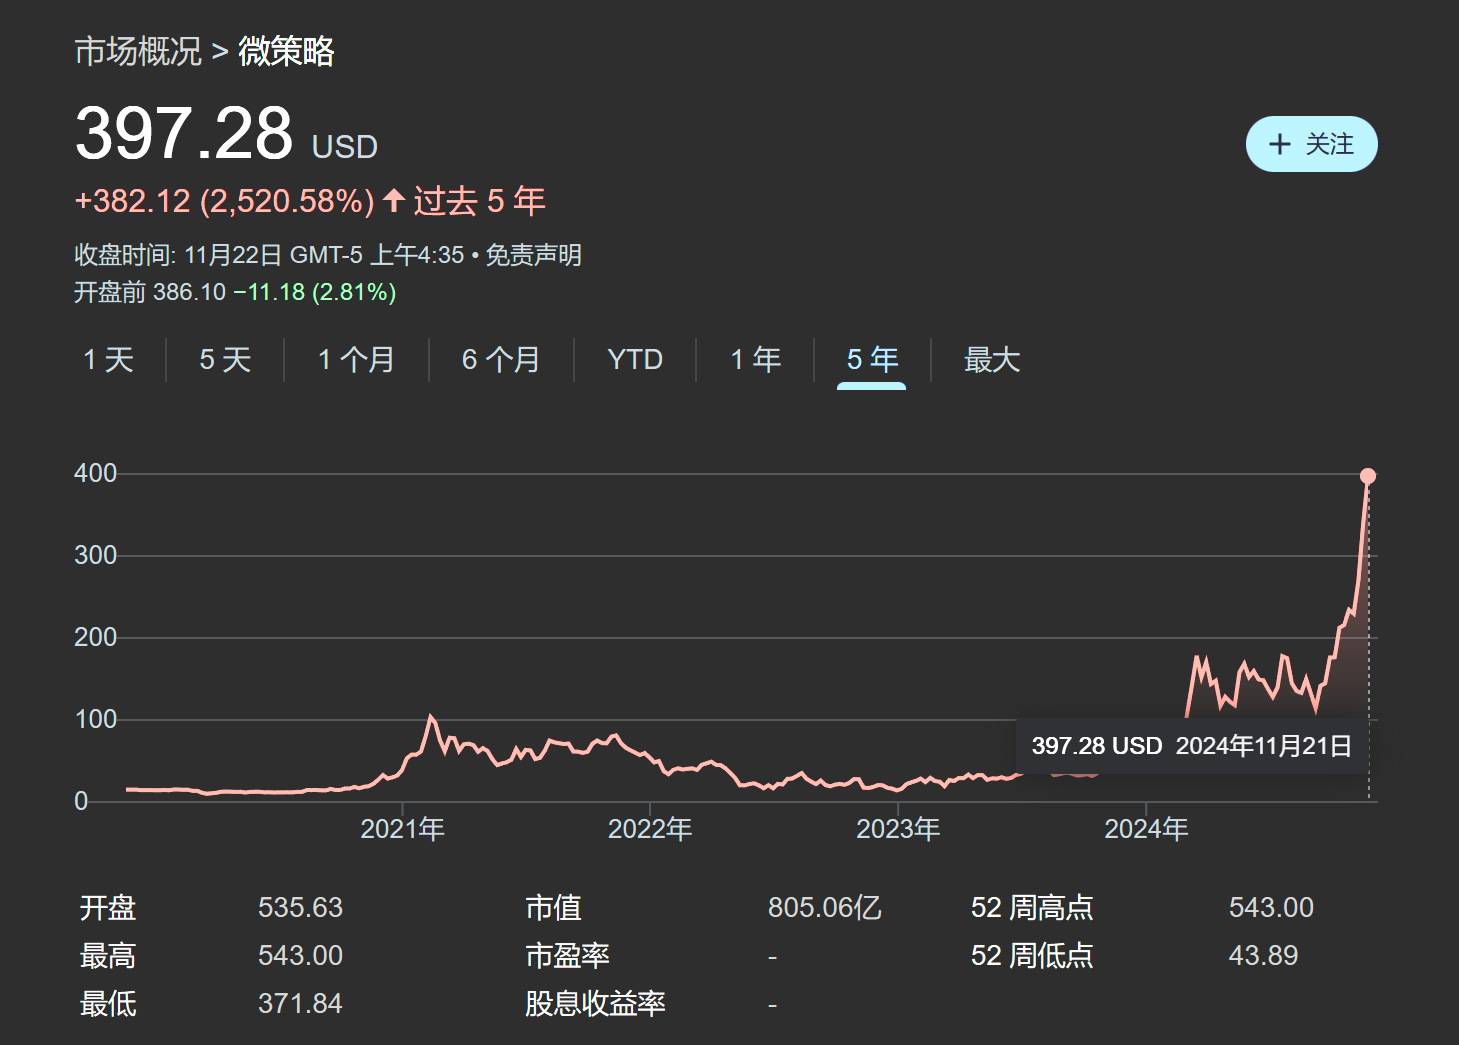The height and width of the screenshot is (1045, 1459).
Task: Click the 52 周低点 label
Action: pyautogui.click(x=1032, y=955)
